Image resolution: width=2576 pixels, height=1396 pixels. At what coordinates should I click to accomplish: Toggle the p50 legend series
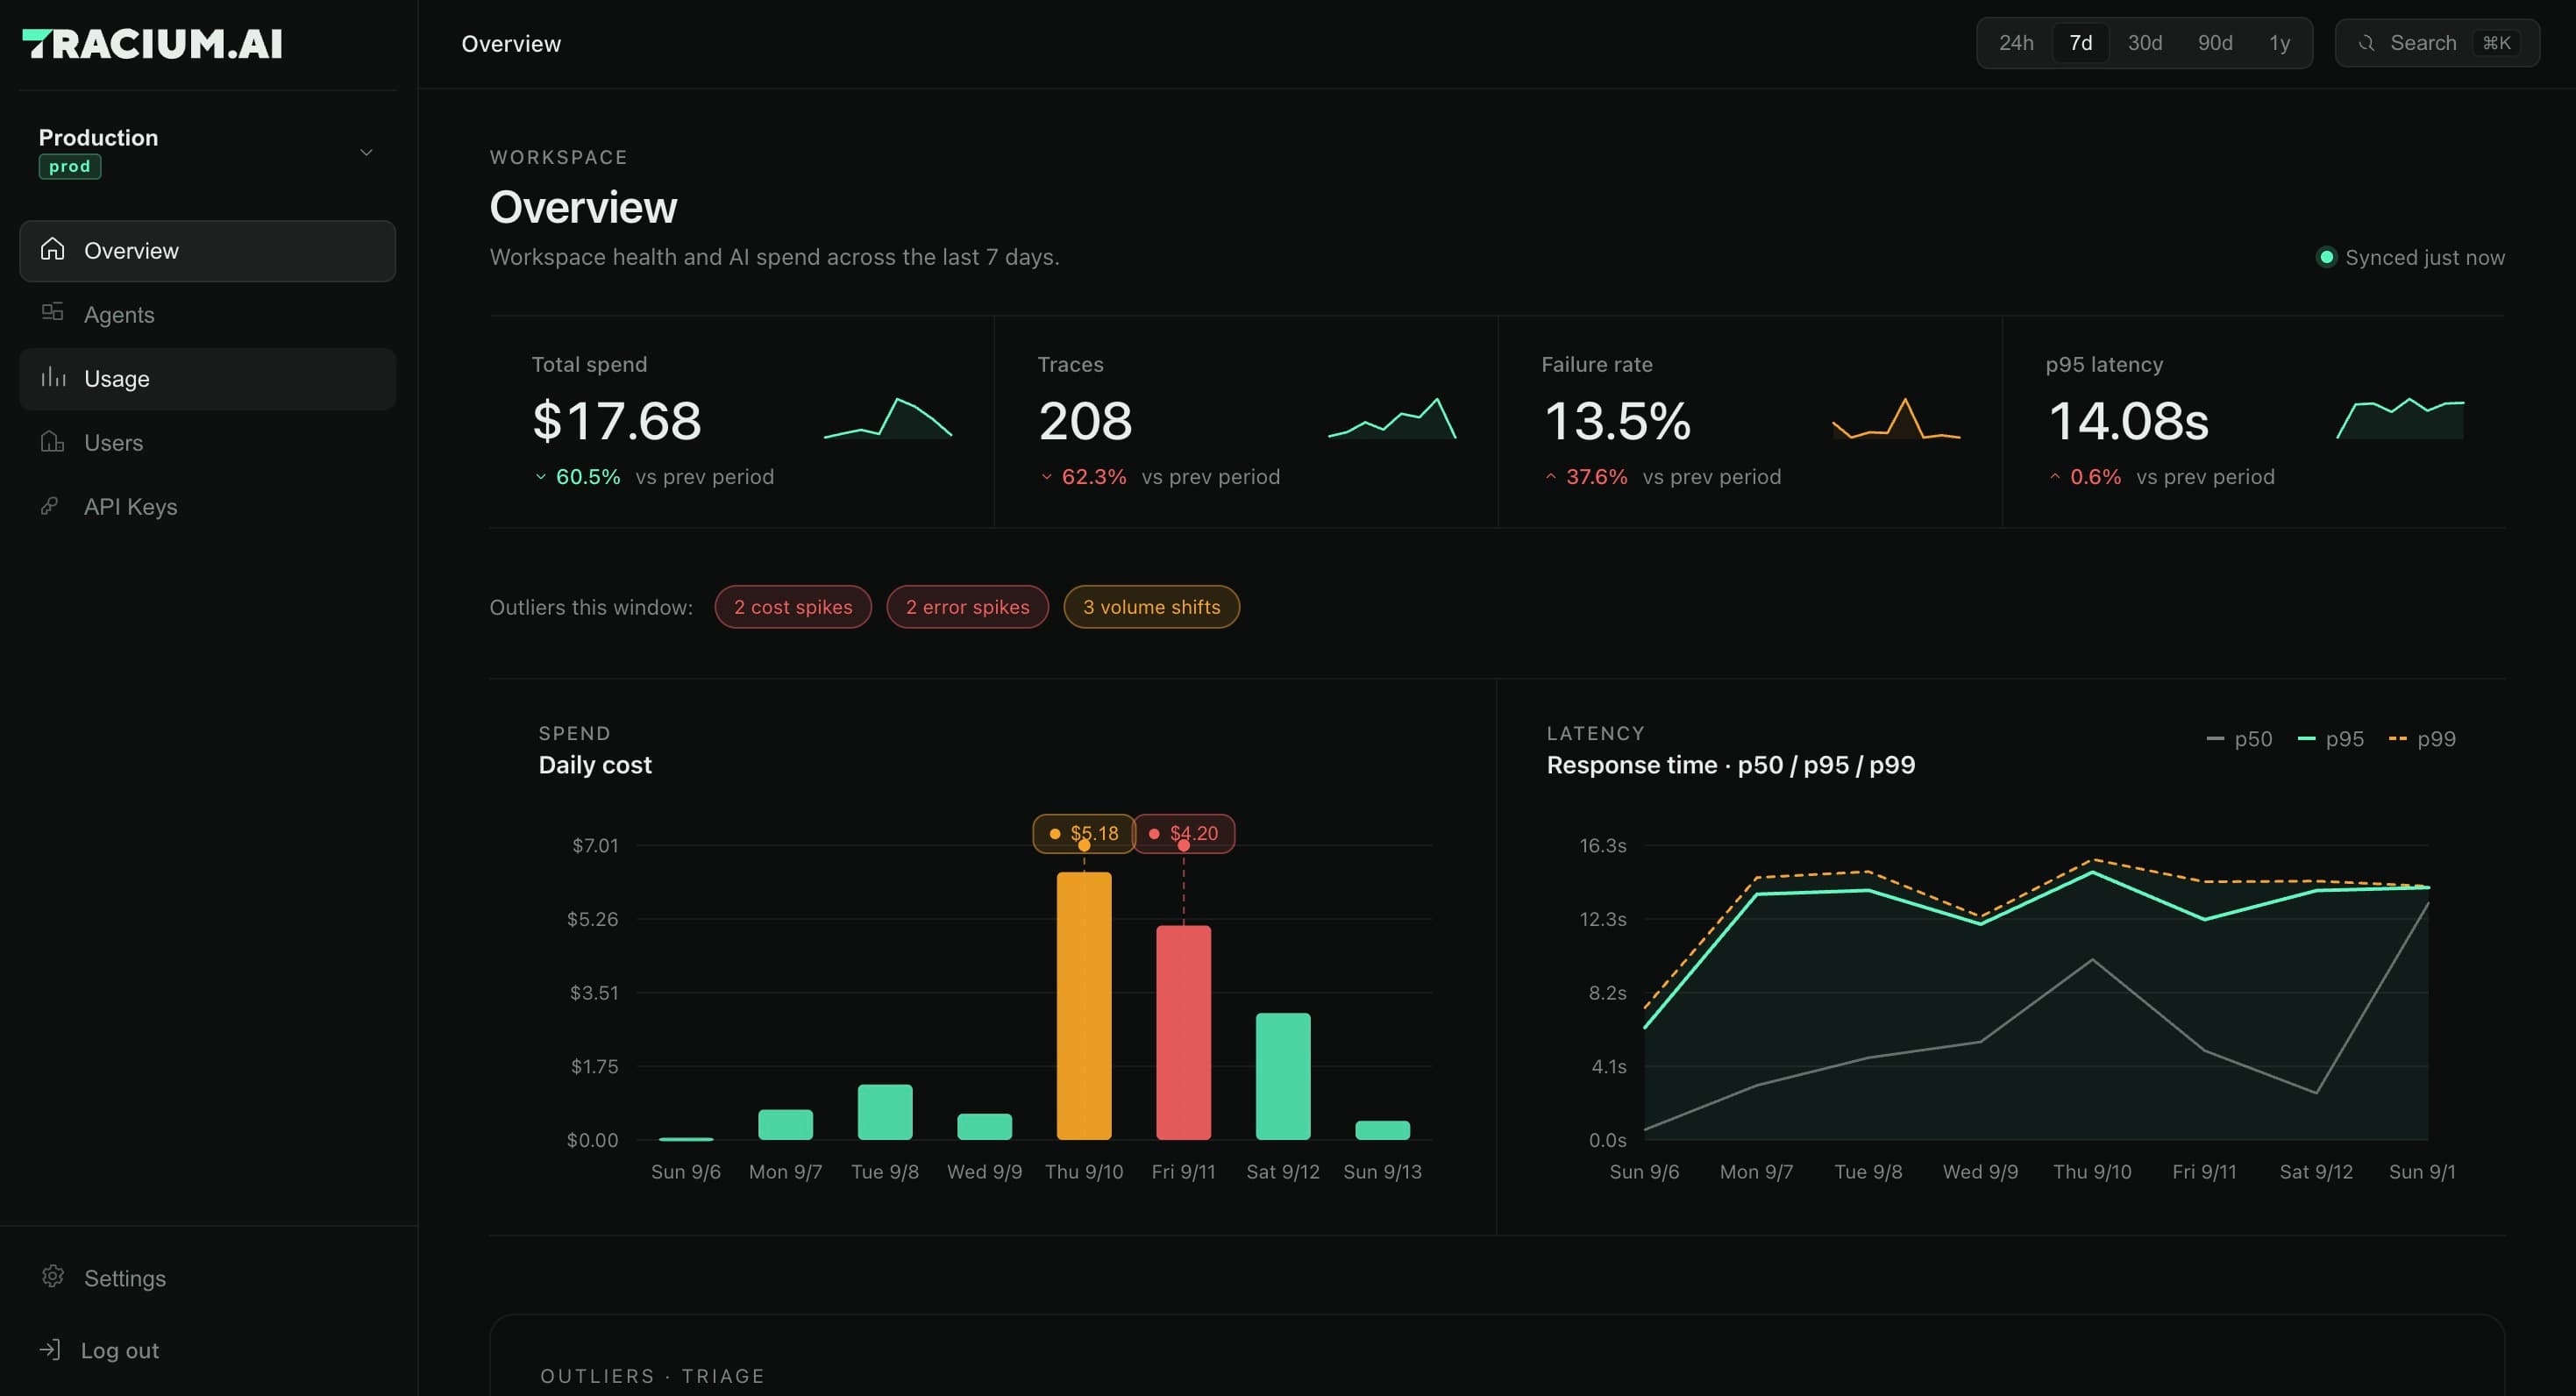pos(2239,739)
